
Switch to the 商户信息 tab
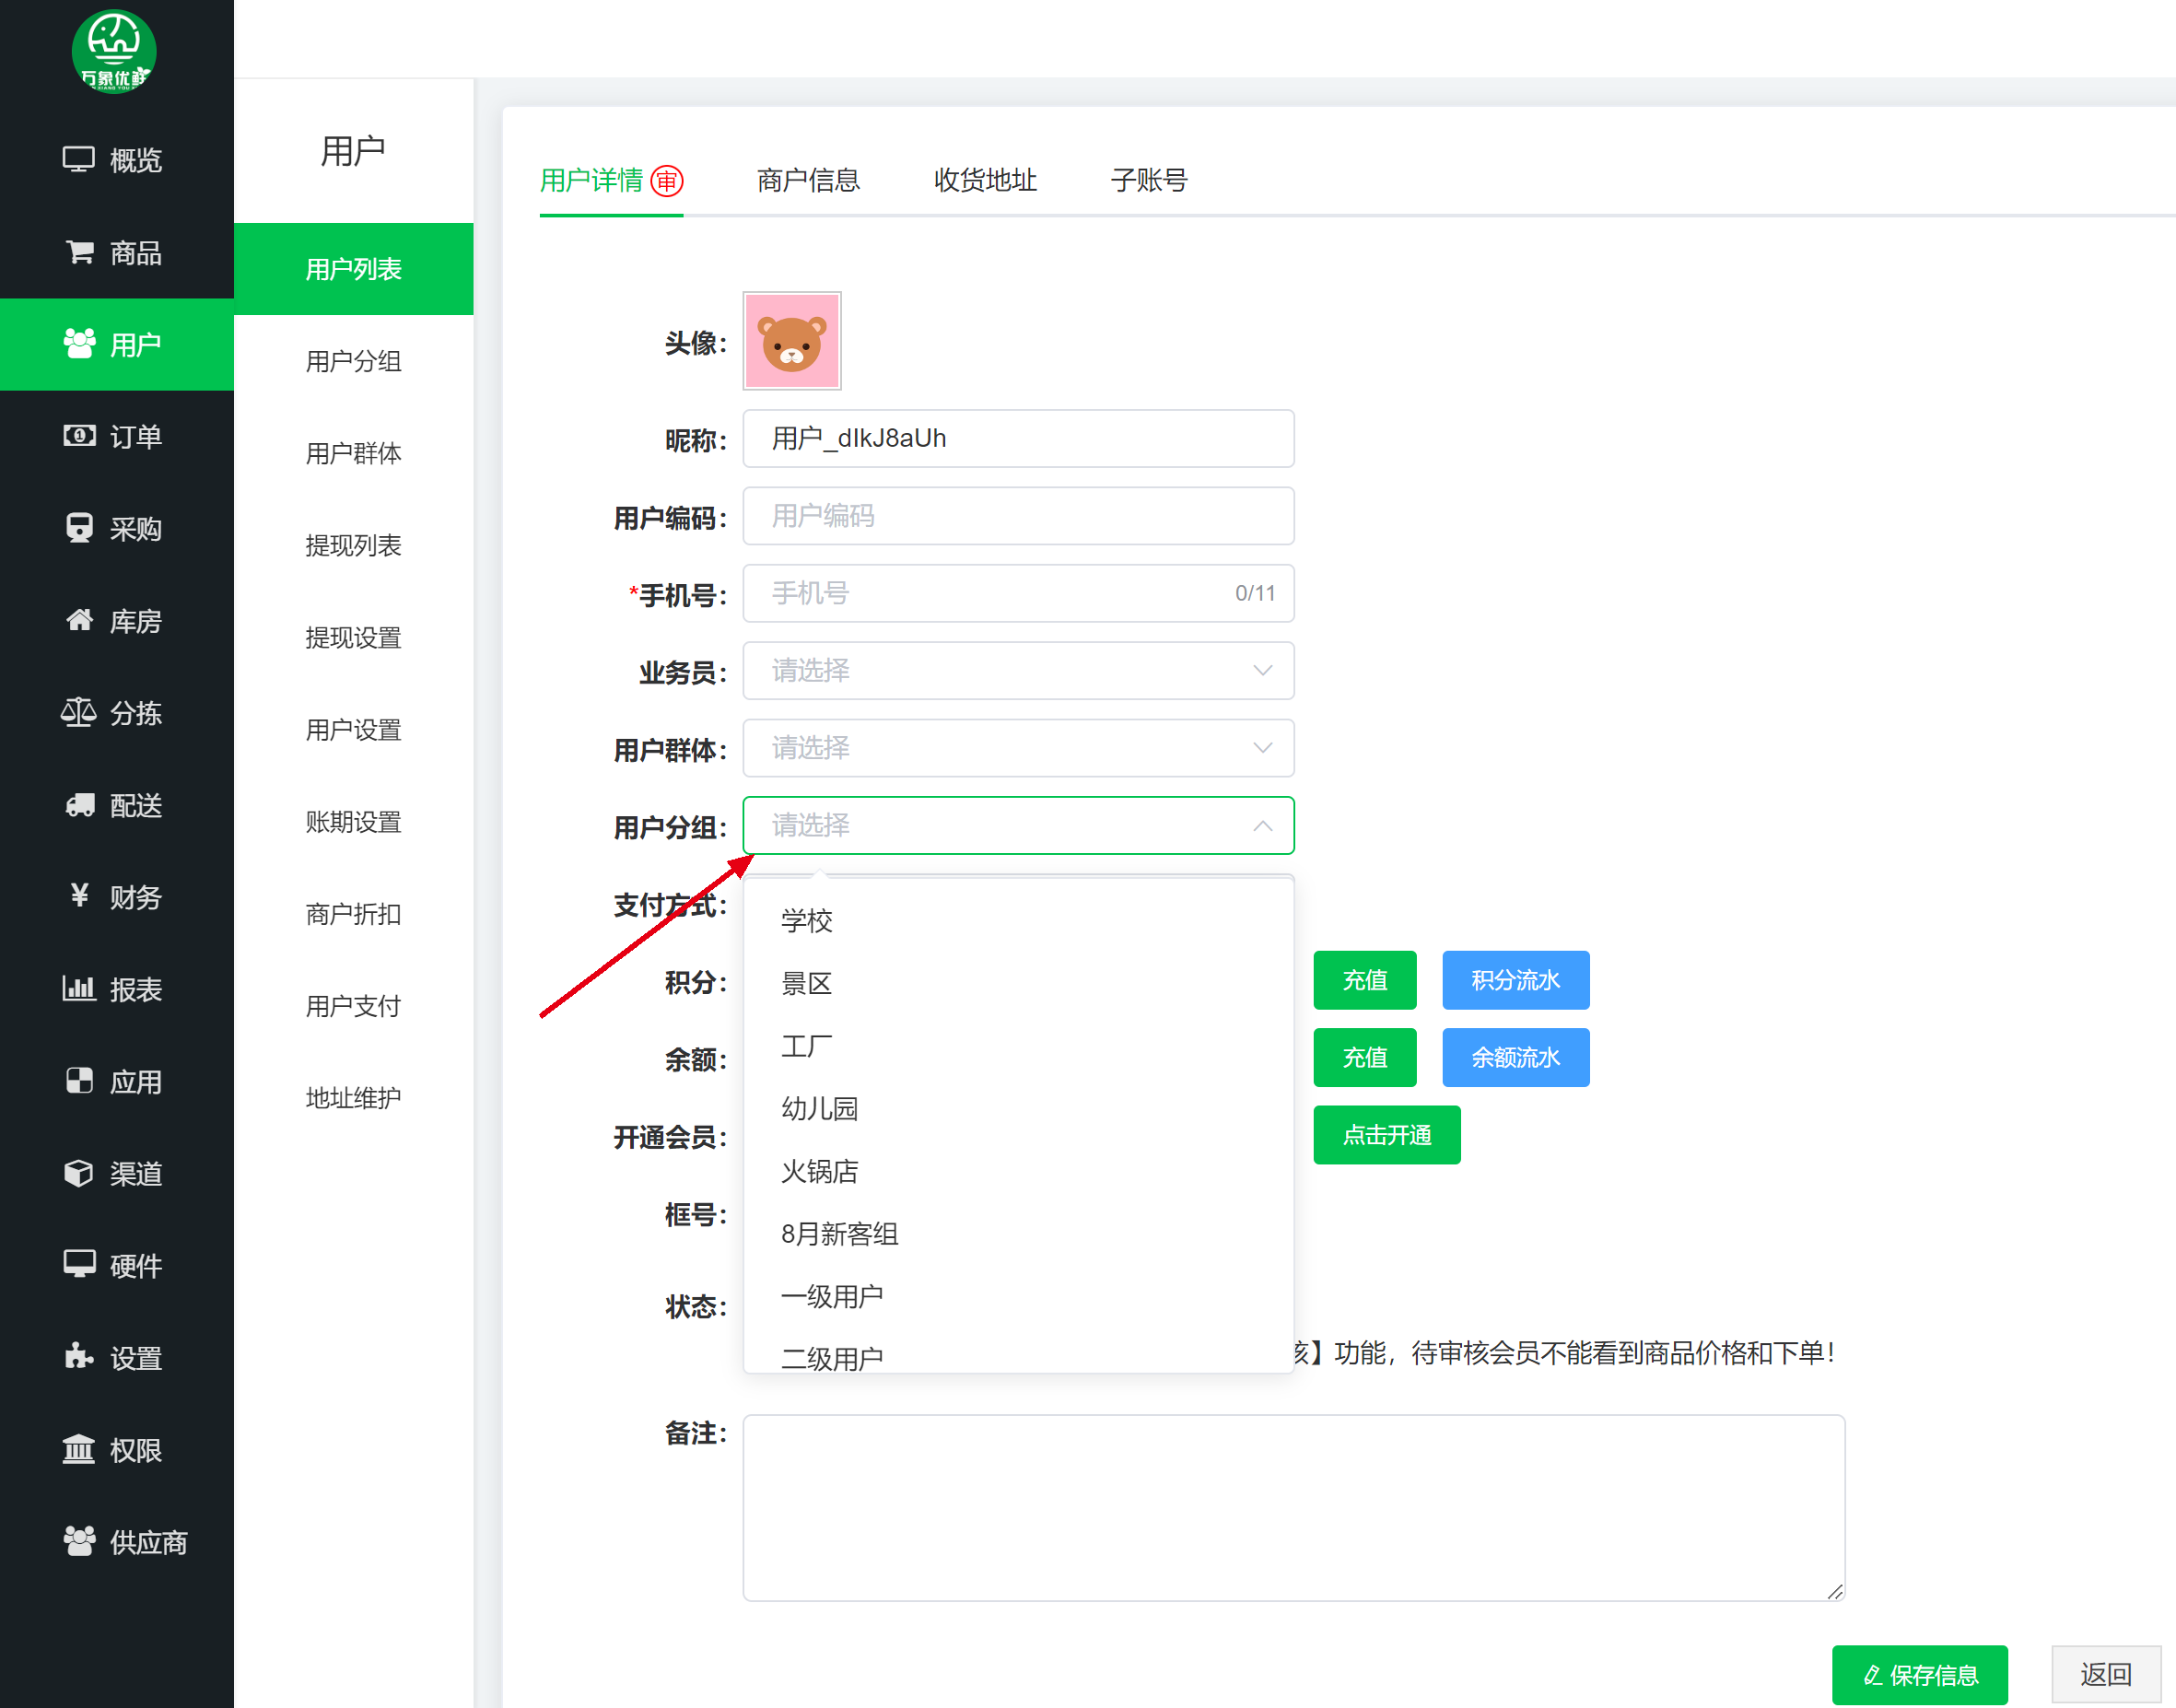808,179
